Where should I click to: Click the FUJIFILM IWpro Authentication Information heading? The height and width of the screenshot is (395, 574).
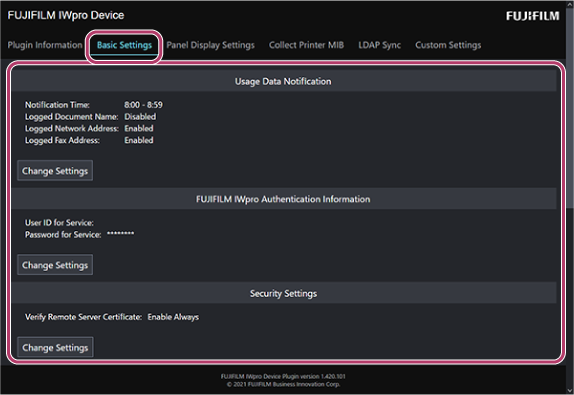pos(283,199)
